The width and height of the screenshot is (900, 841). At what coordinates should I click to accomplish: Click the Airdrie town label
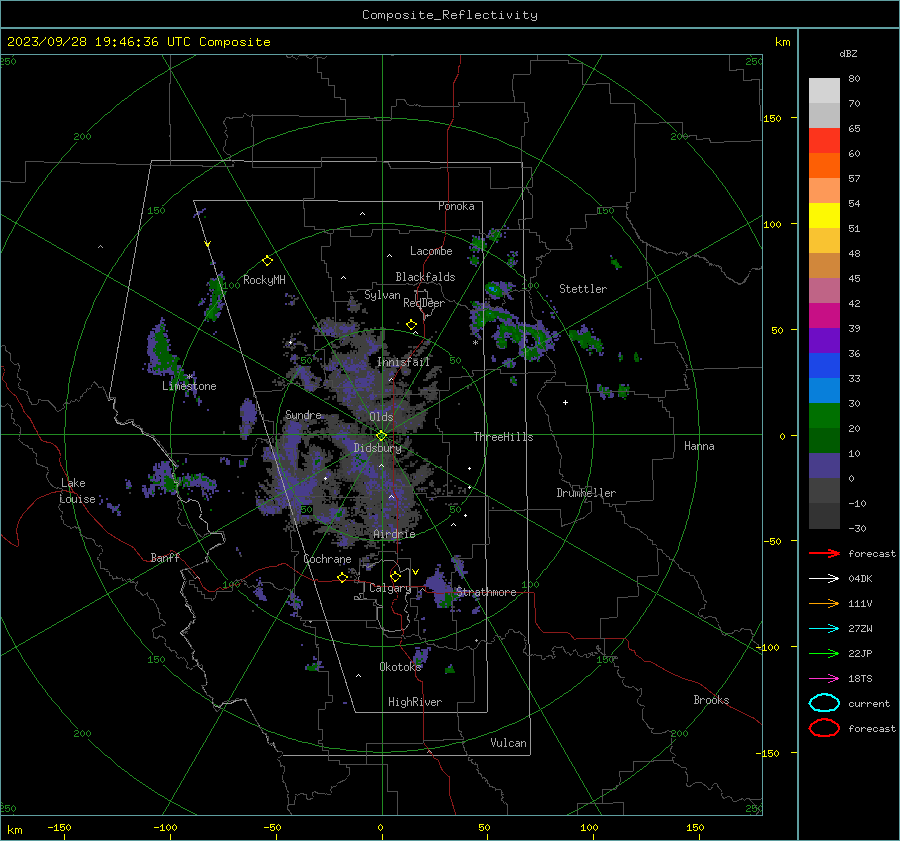pos(394,534)
